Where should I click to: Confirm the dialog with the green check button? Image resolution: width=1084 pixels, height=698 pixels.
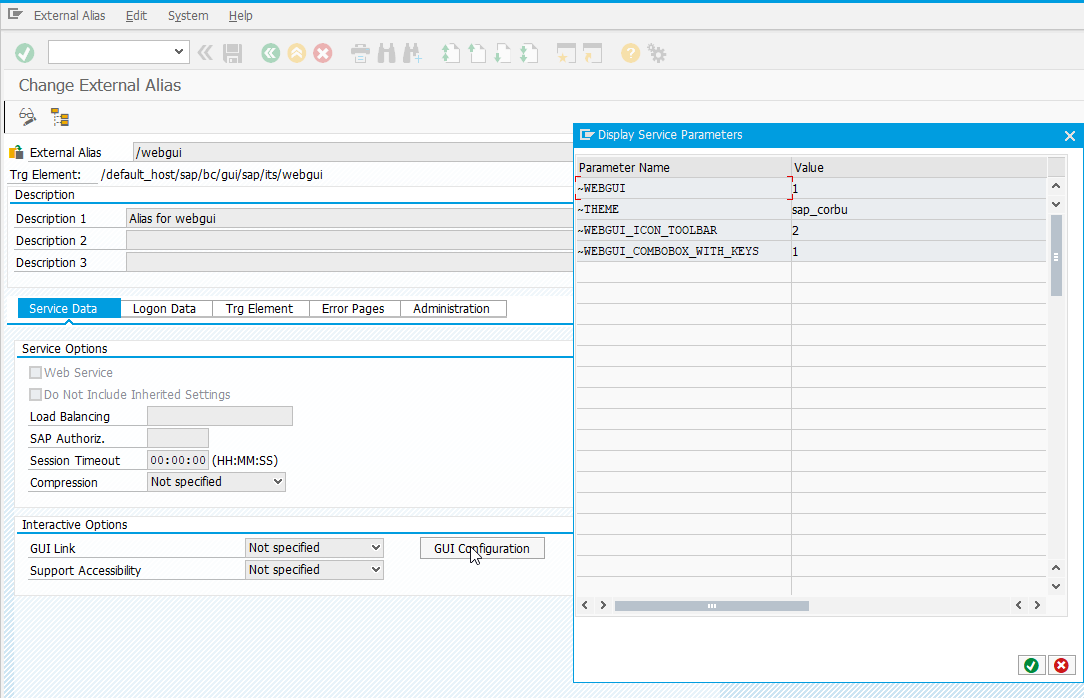click(1031, 664)
